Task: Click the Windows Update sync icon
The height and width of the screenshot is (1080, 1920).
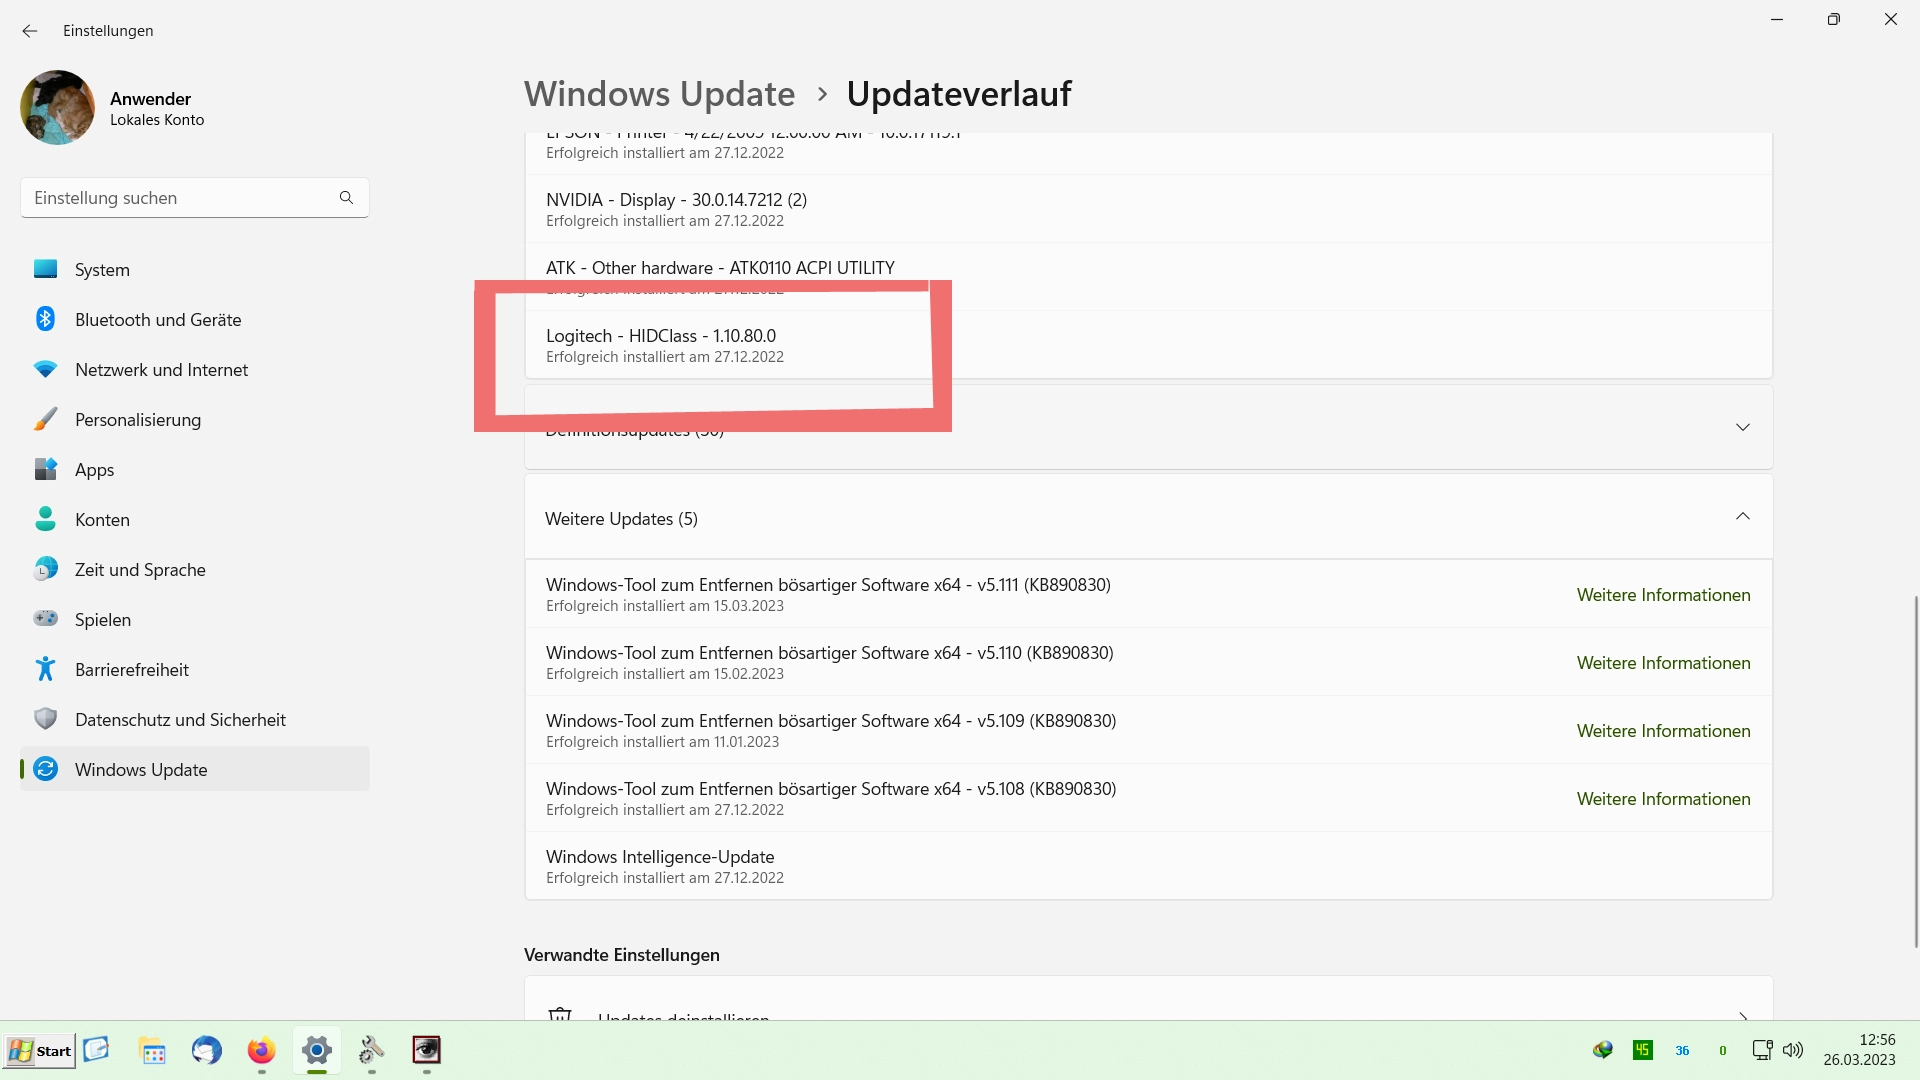Action: pos(45,769)
